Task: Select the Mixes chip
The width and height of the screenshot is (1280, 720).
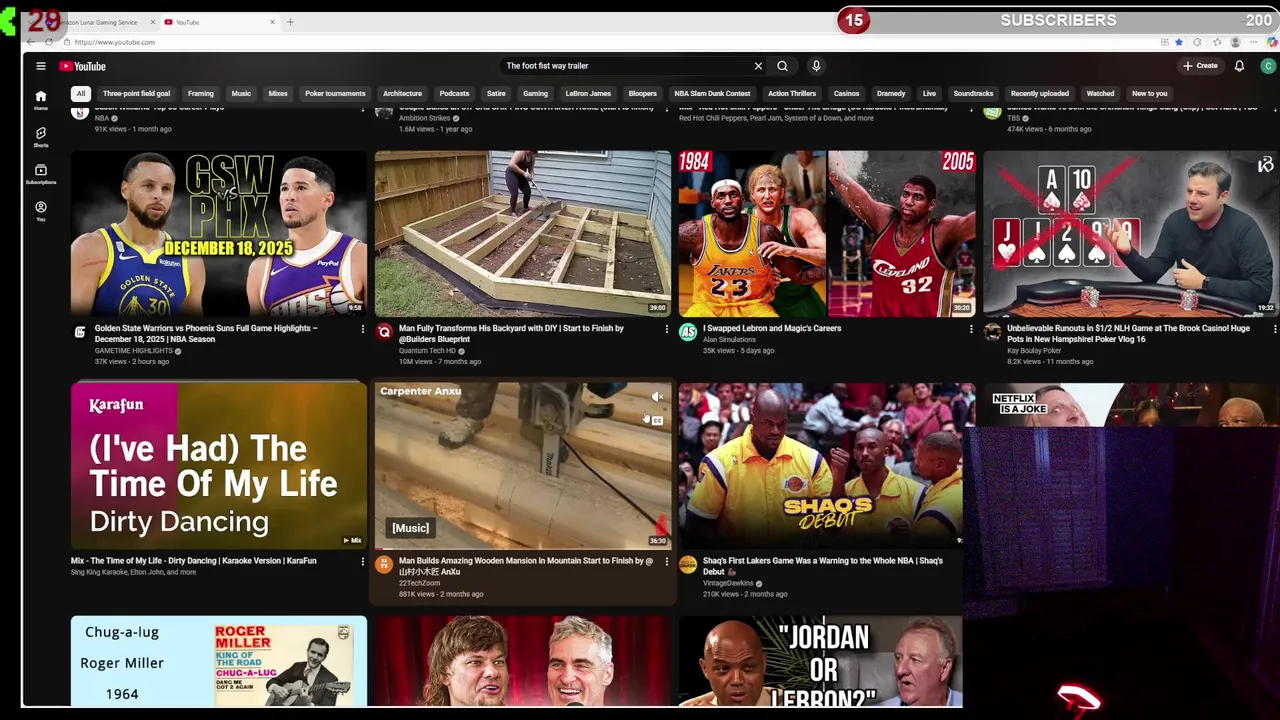Action: tap(278, 94)
